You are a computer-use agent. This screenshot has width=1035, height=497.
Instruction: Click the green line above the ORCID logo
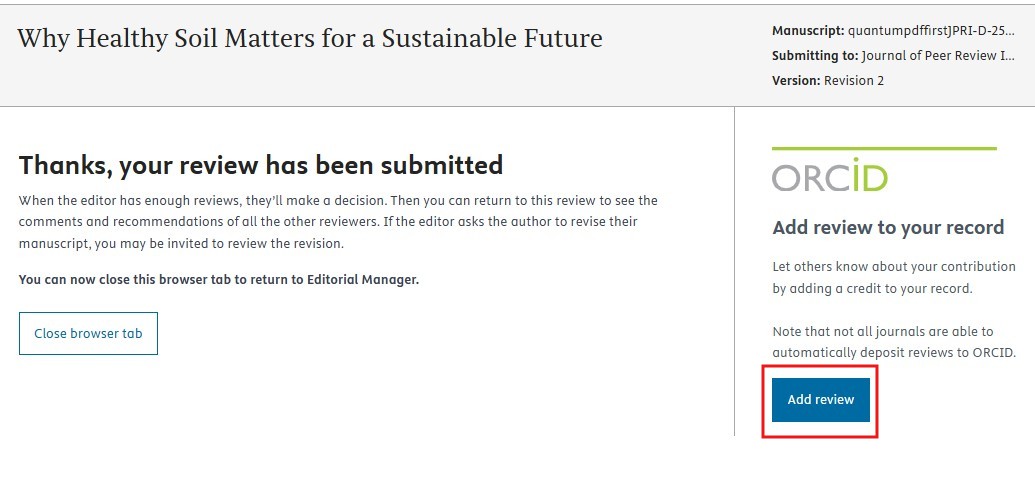click(884, 149)
